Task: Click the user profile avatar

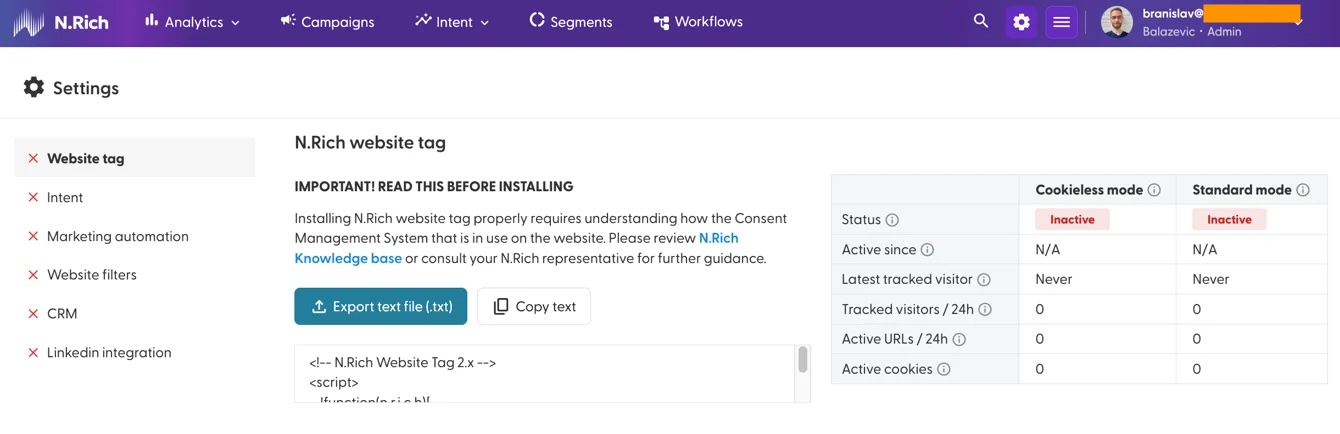Action: 1117,22
